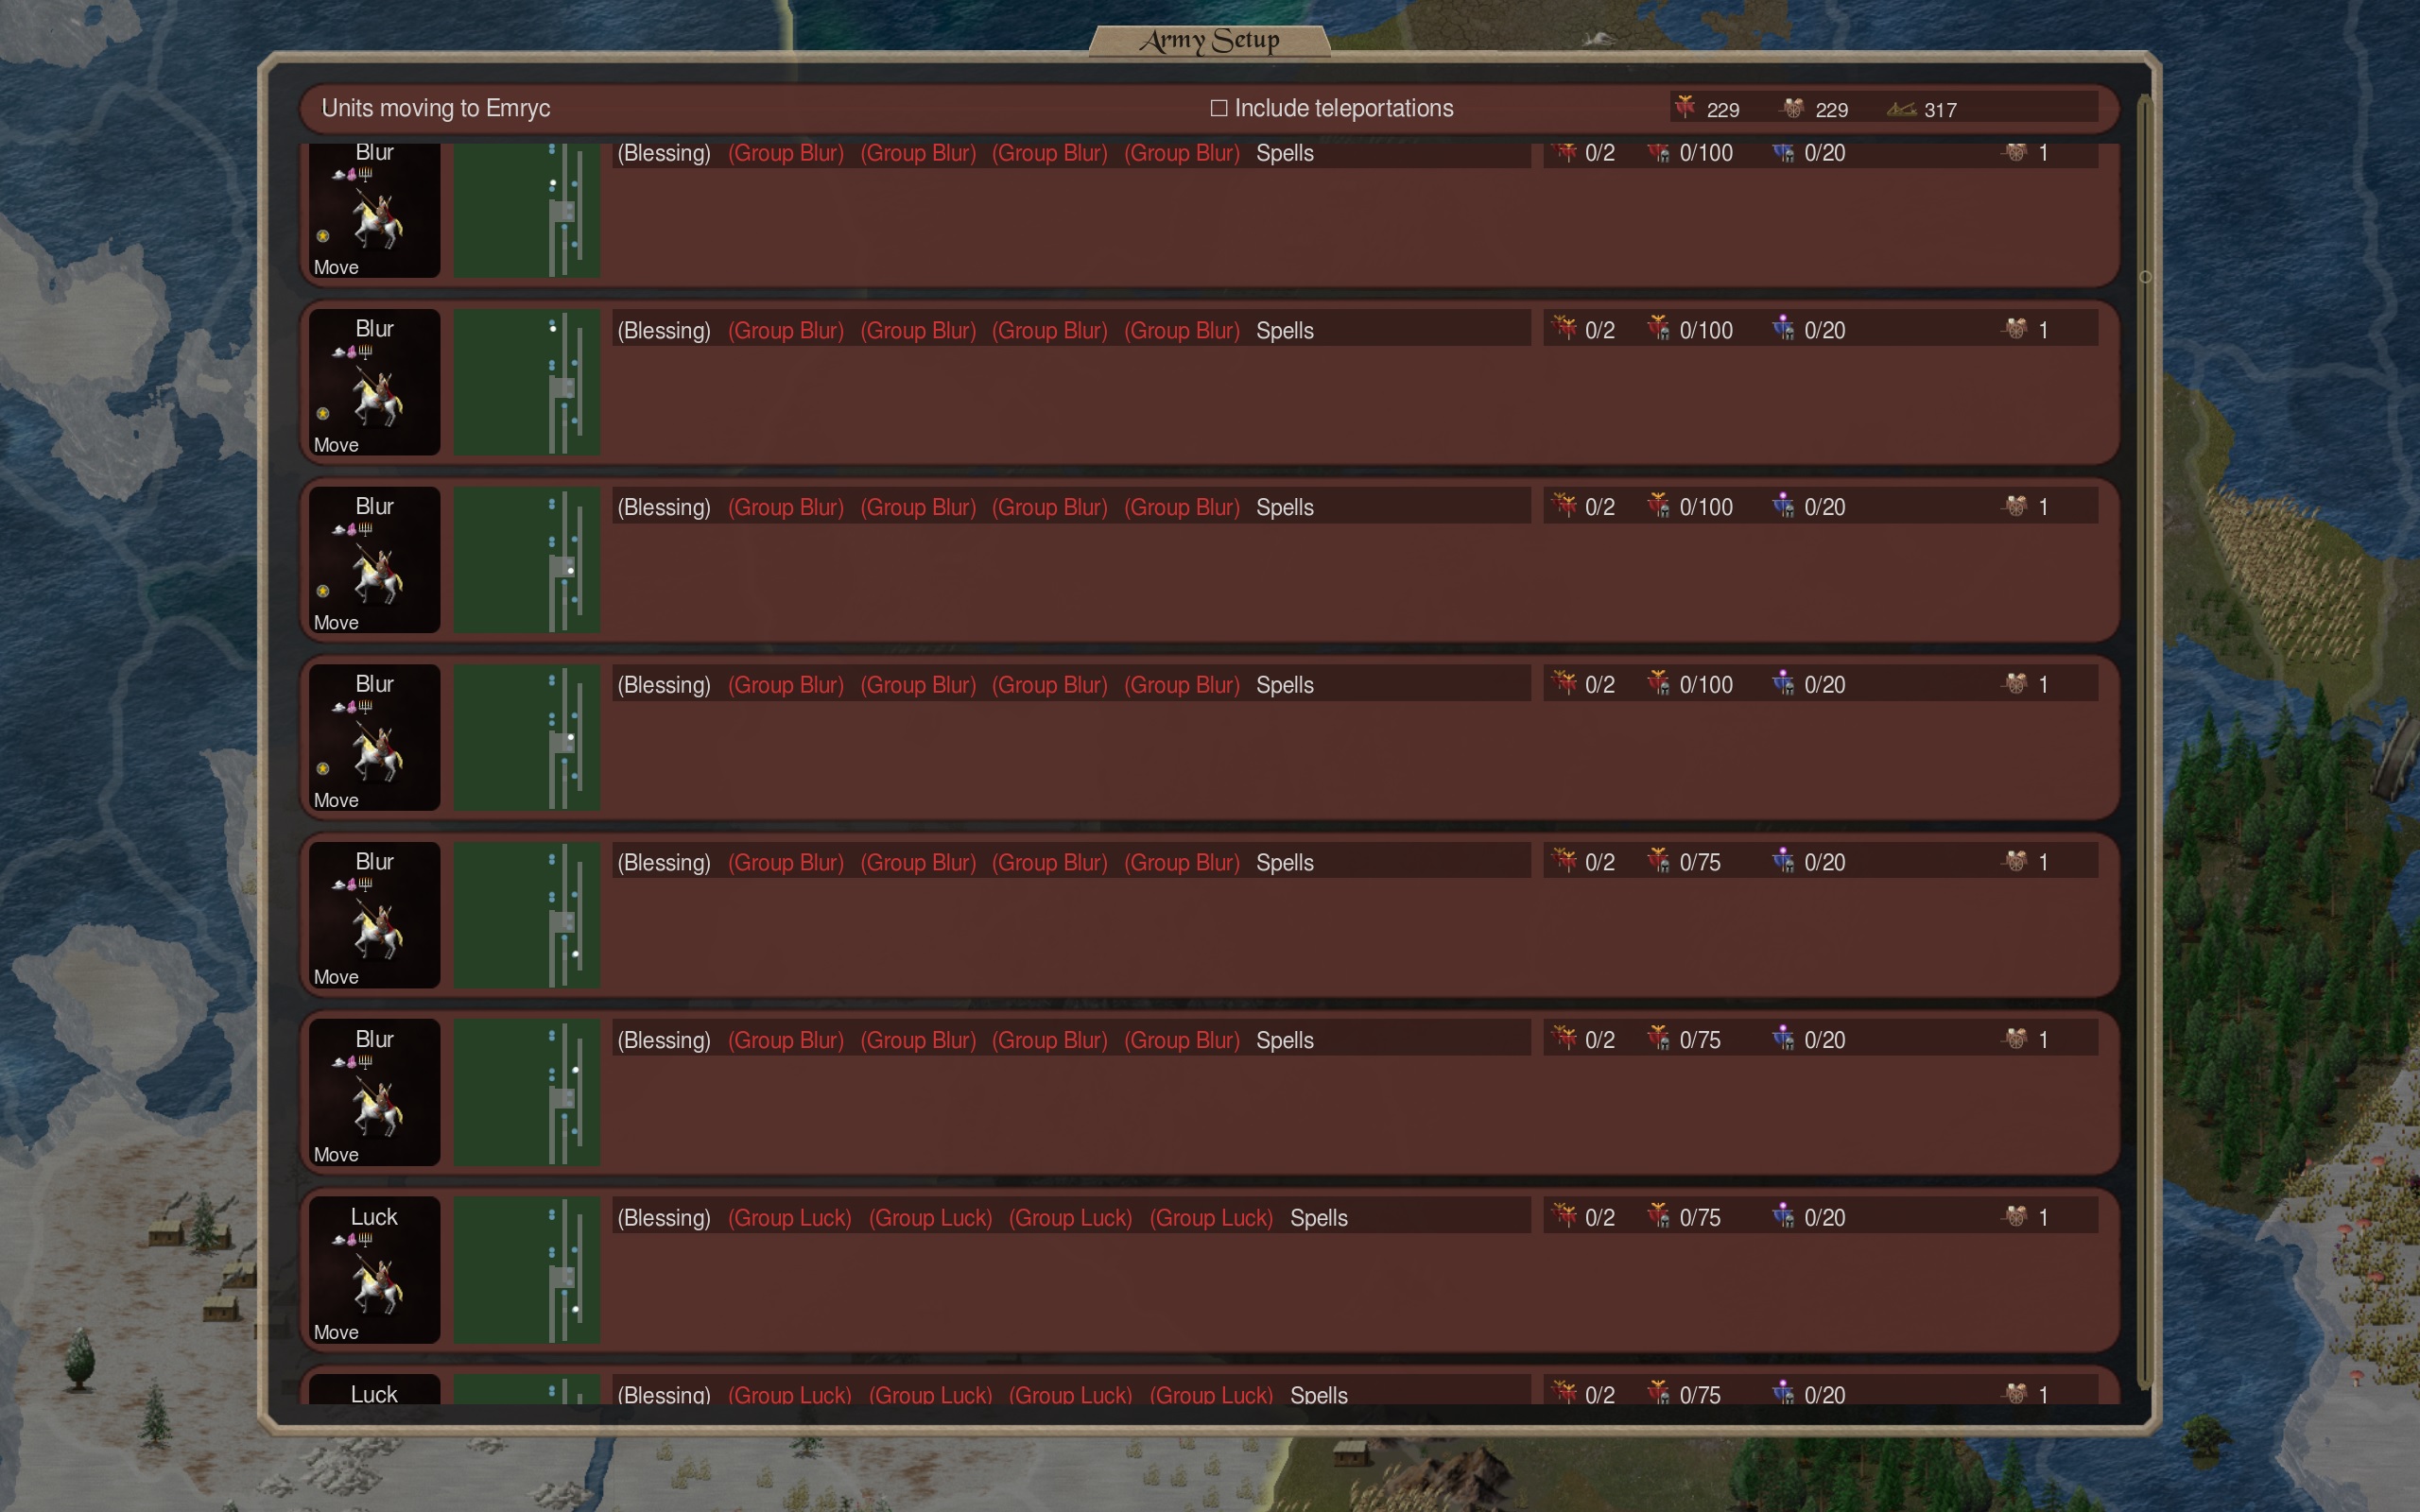Click first (Group Blur) in second Blur row
The width and height of the screenshot is (2420, 1512).
(786, 330)
